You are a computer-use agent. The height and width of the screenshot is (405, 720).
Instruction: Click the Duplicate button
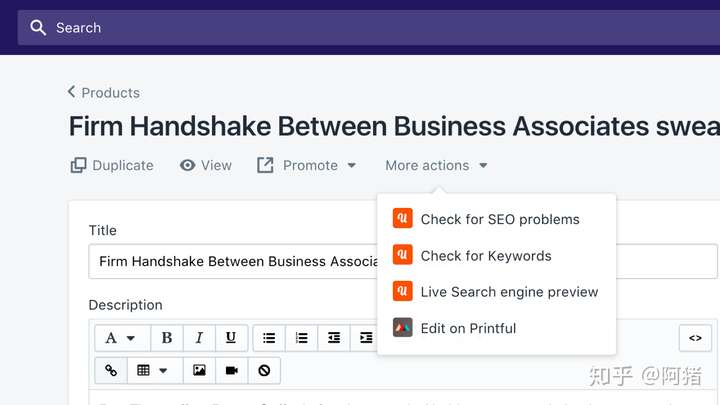point(112,165)
